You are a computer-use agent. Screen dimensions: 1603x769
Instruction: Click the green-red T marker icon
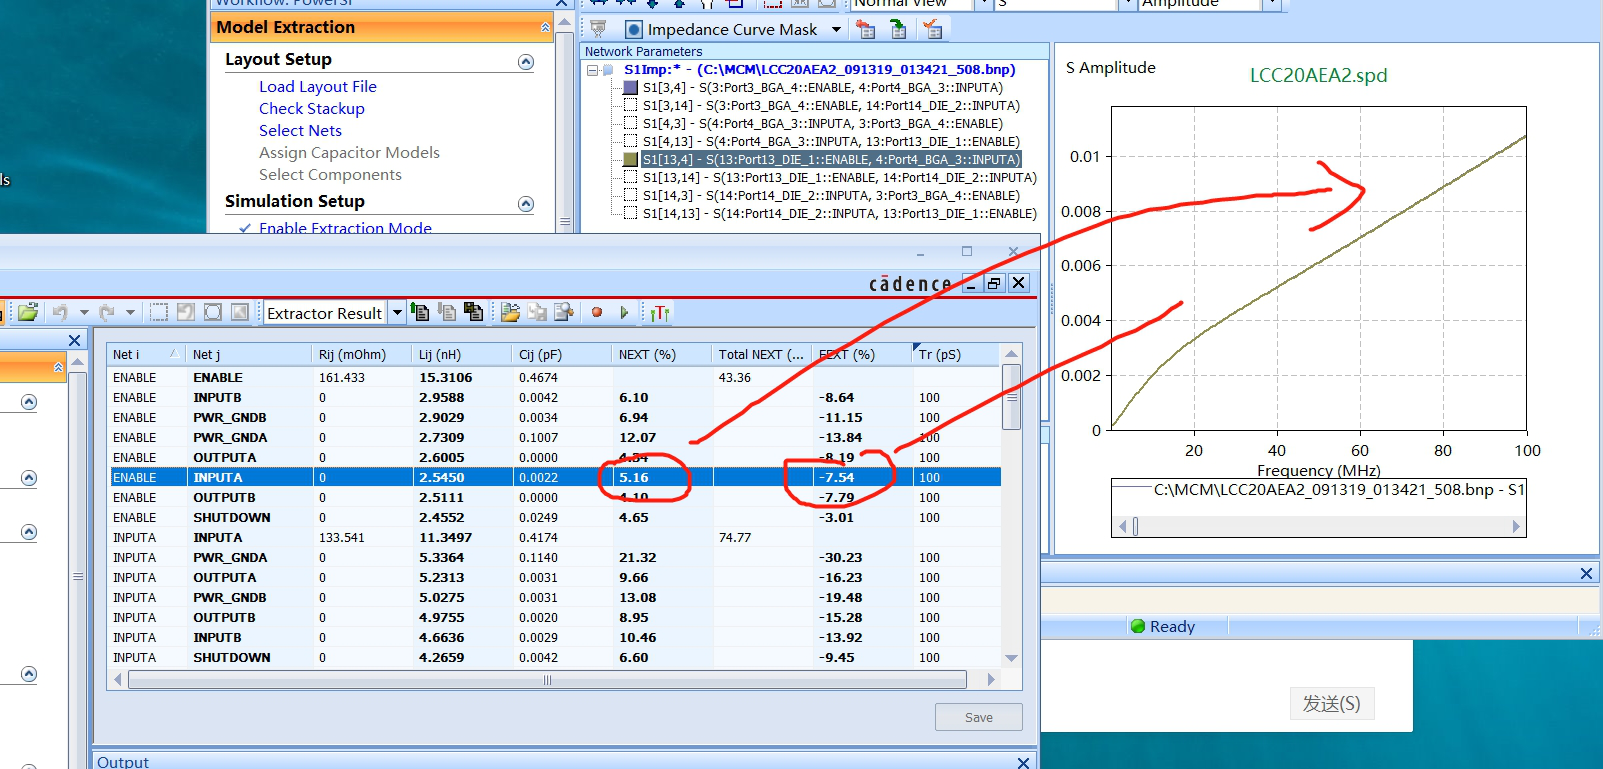(660, 313)
